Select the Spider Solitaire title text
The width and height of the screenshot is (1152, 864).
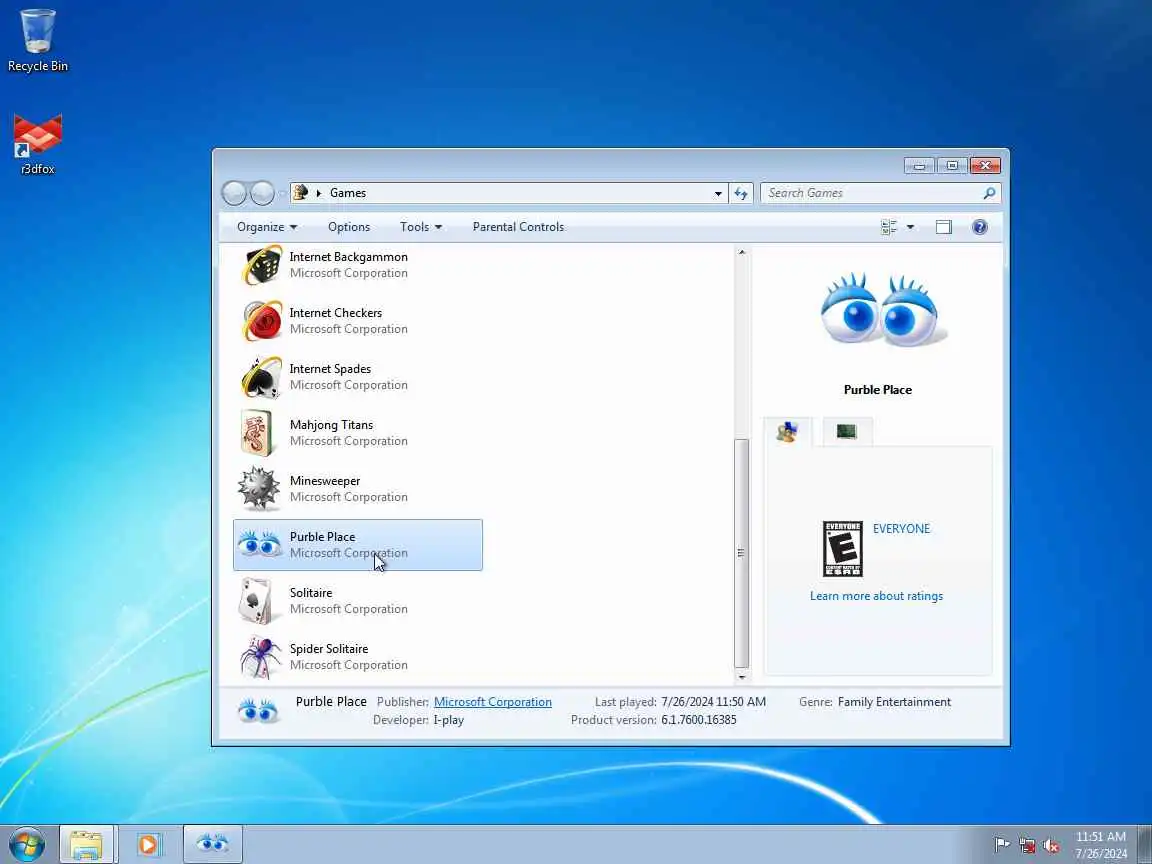[x=329, y=649]
